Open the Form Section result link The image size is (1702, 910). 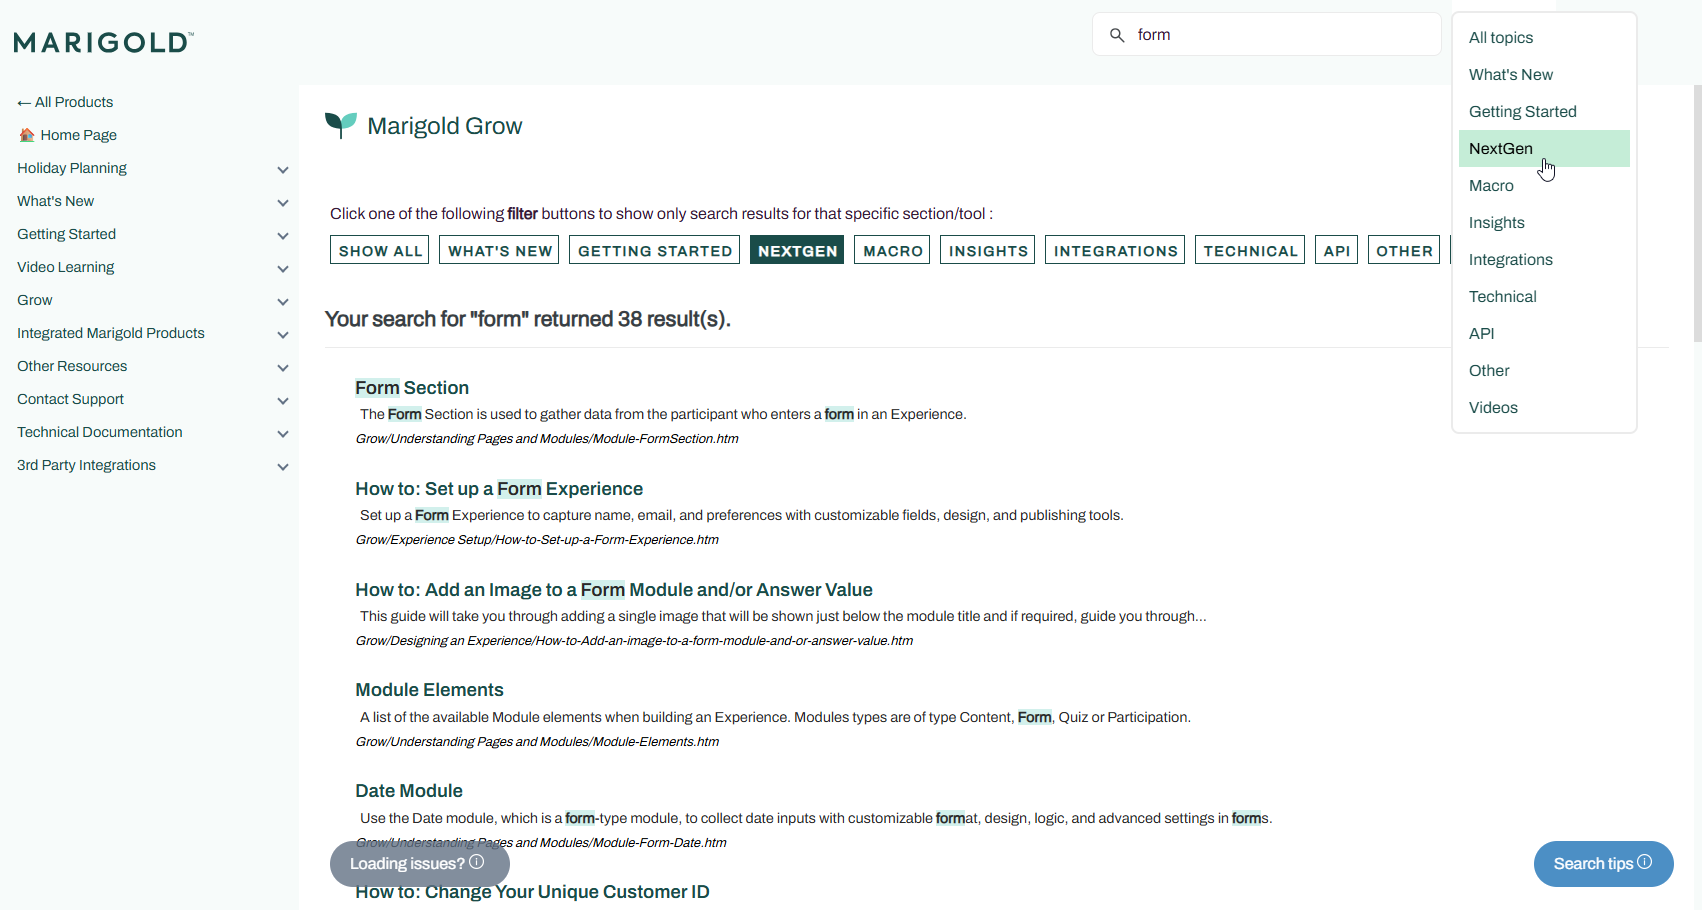click(x=412, y=388)
